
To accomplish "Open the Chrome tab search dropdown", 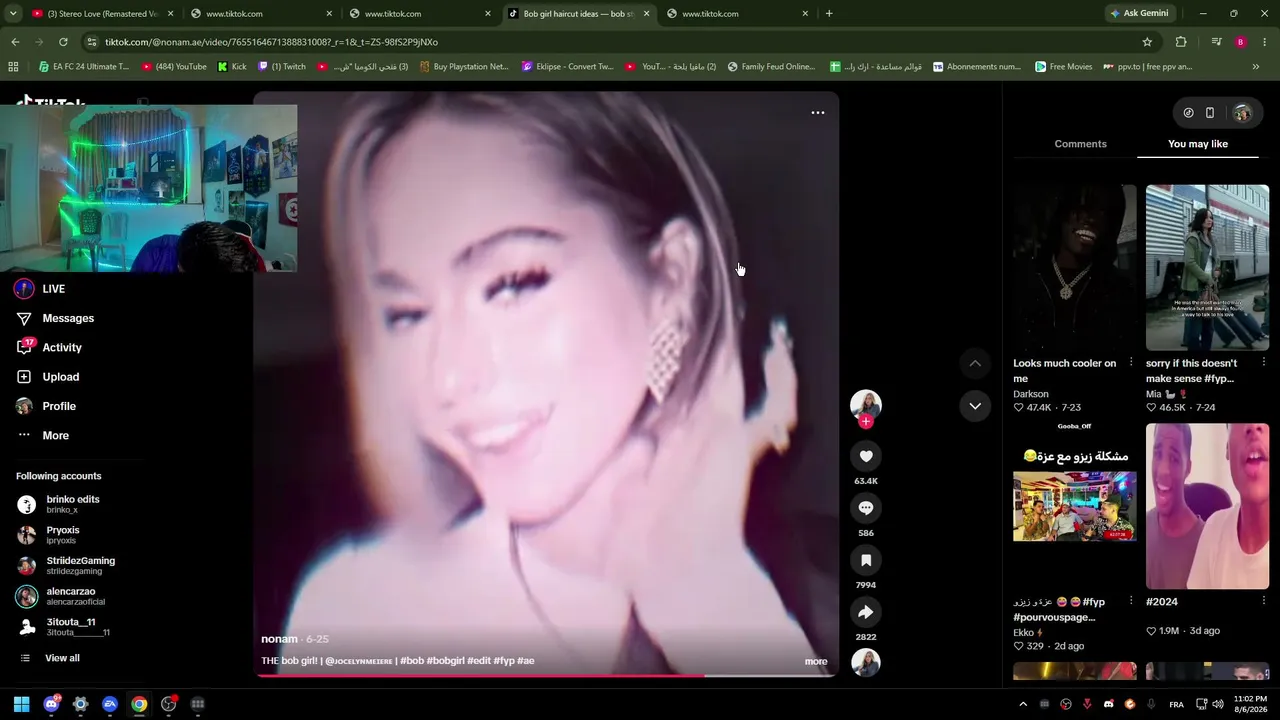I will (x=12, y=14).
